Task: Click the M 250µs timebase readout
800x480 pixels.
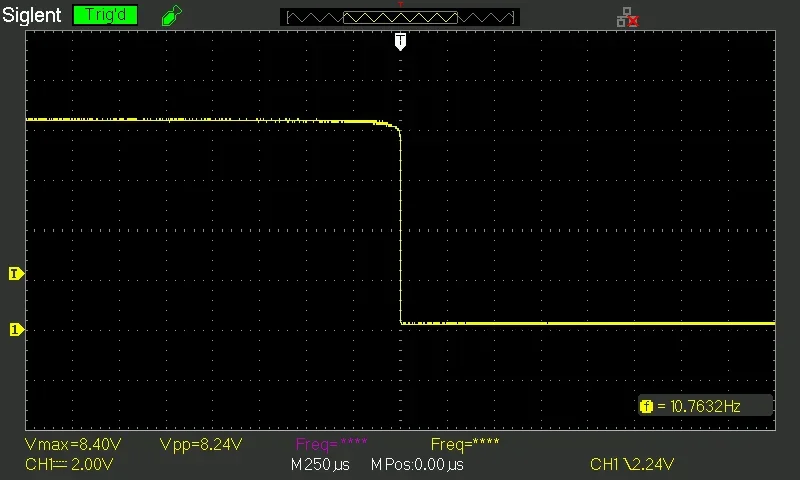Action: coord(320,465)
